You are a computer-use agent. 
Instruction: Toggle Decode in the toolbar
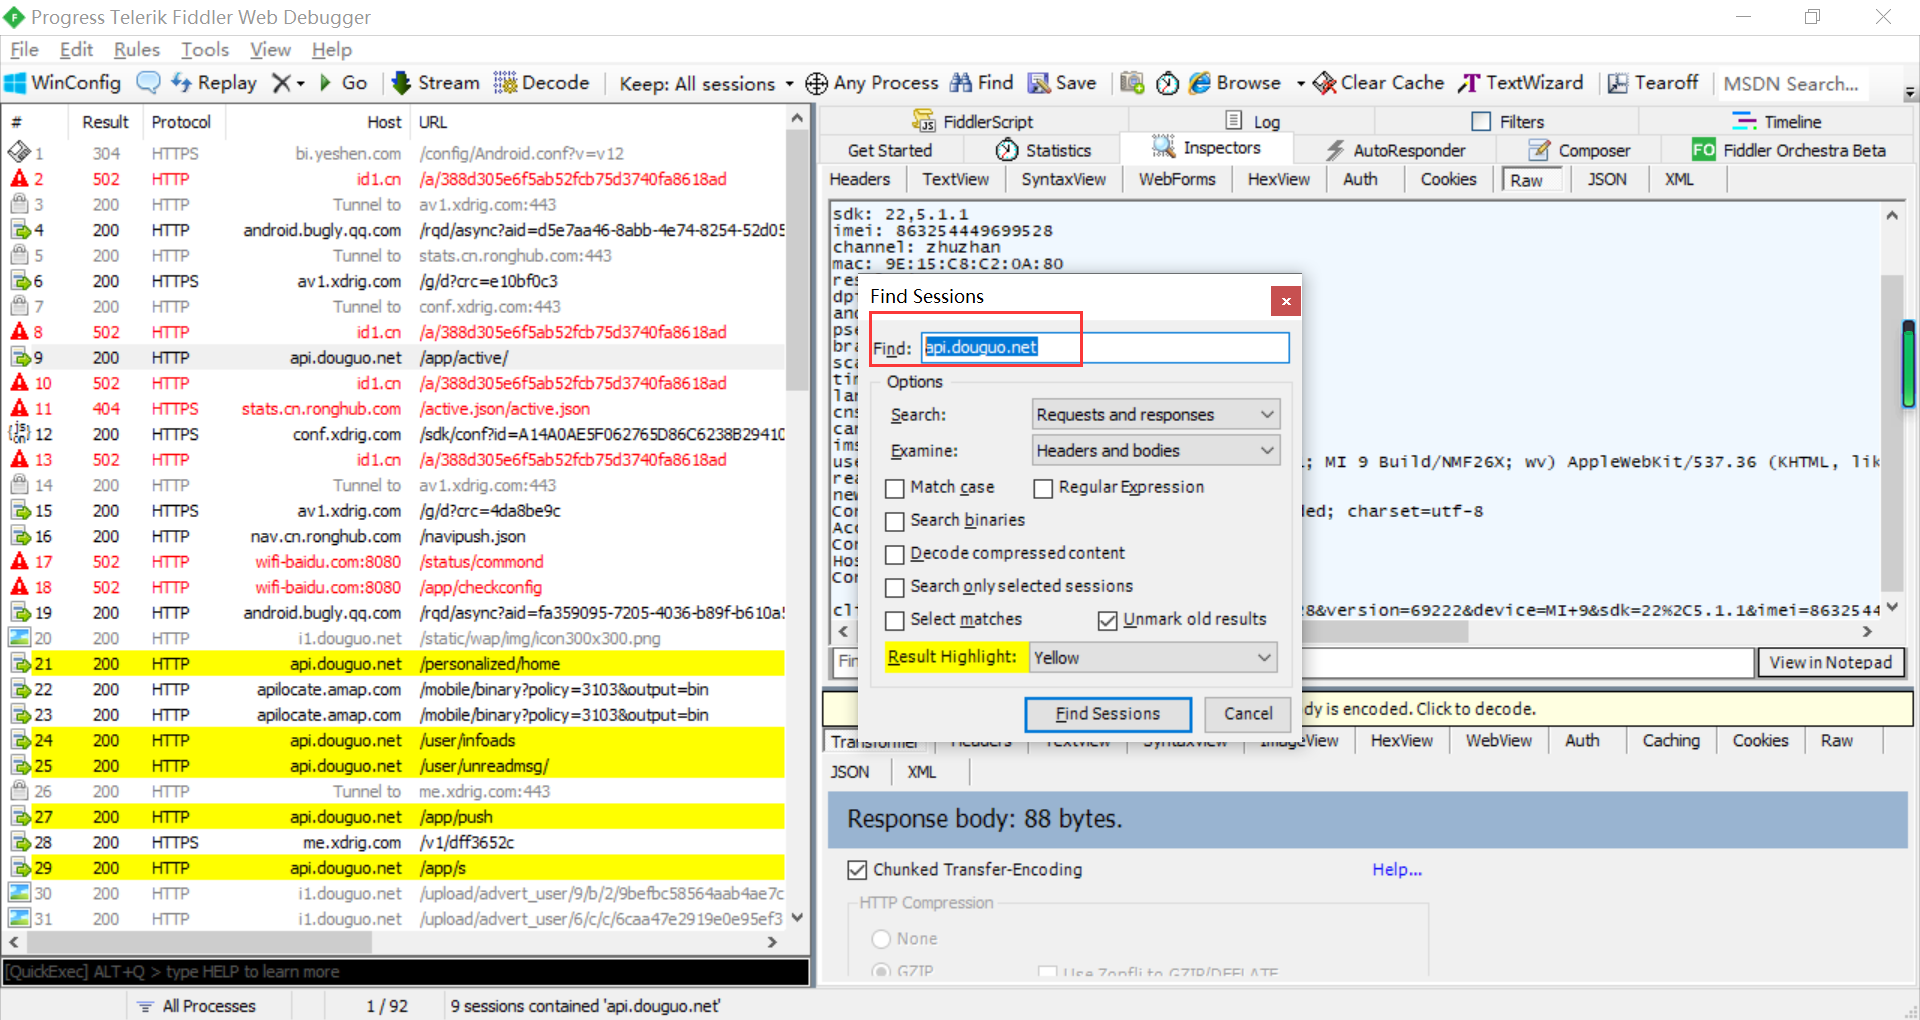(x=541, y=83)
